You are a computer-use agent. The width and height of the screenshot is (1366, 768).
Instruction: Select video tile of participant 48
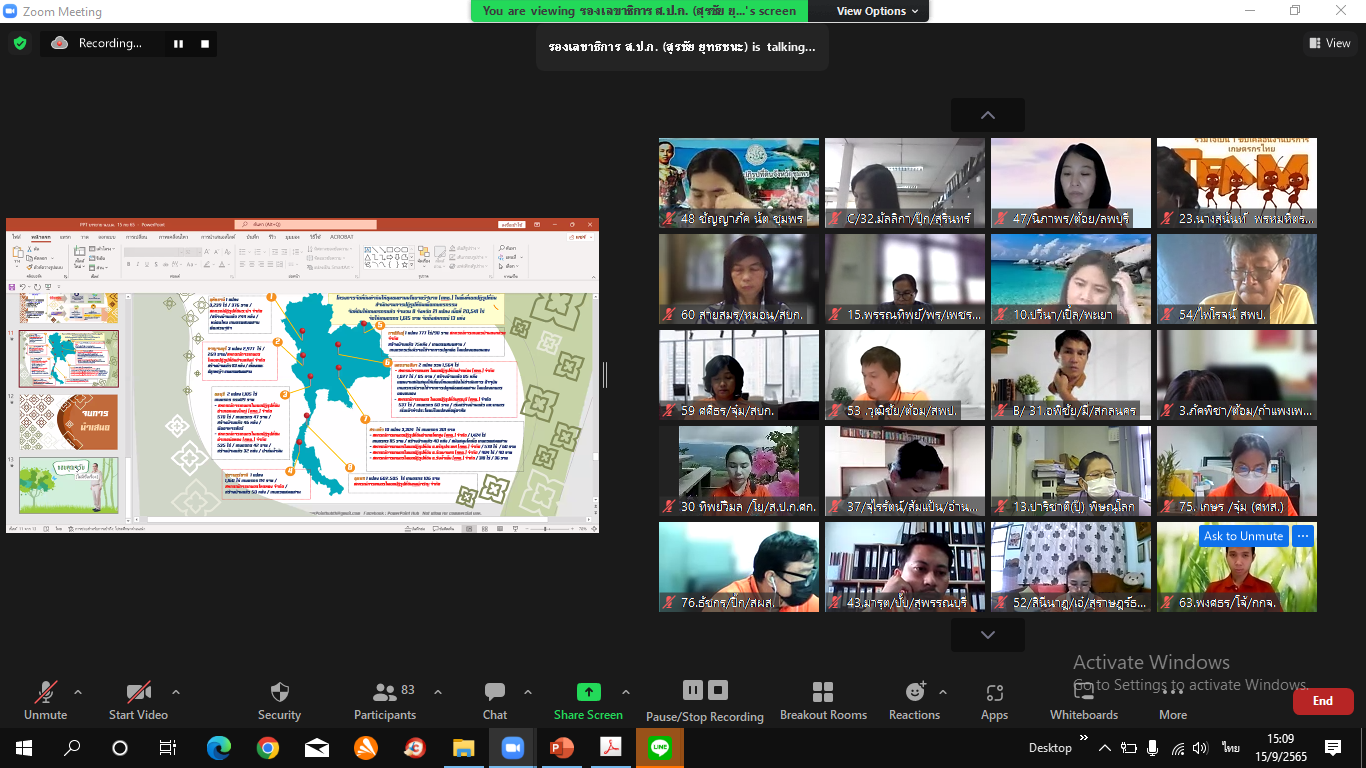[x=739, y=183]
